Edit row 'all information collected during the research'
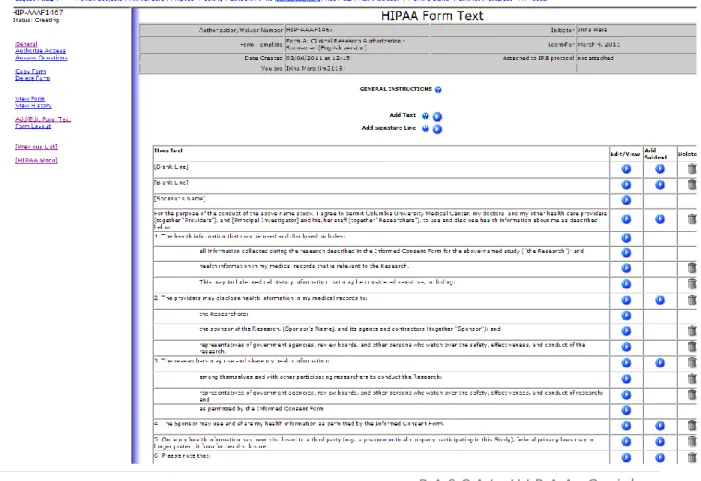The width and height of the screenshot is (701, 481). 626,253
